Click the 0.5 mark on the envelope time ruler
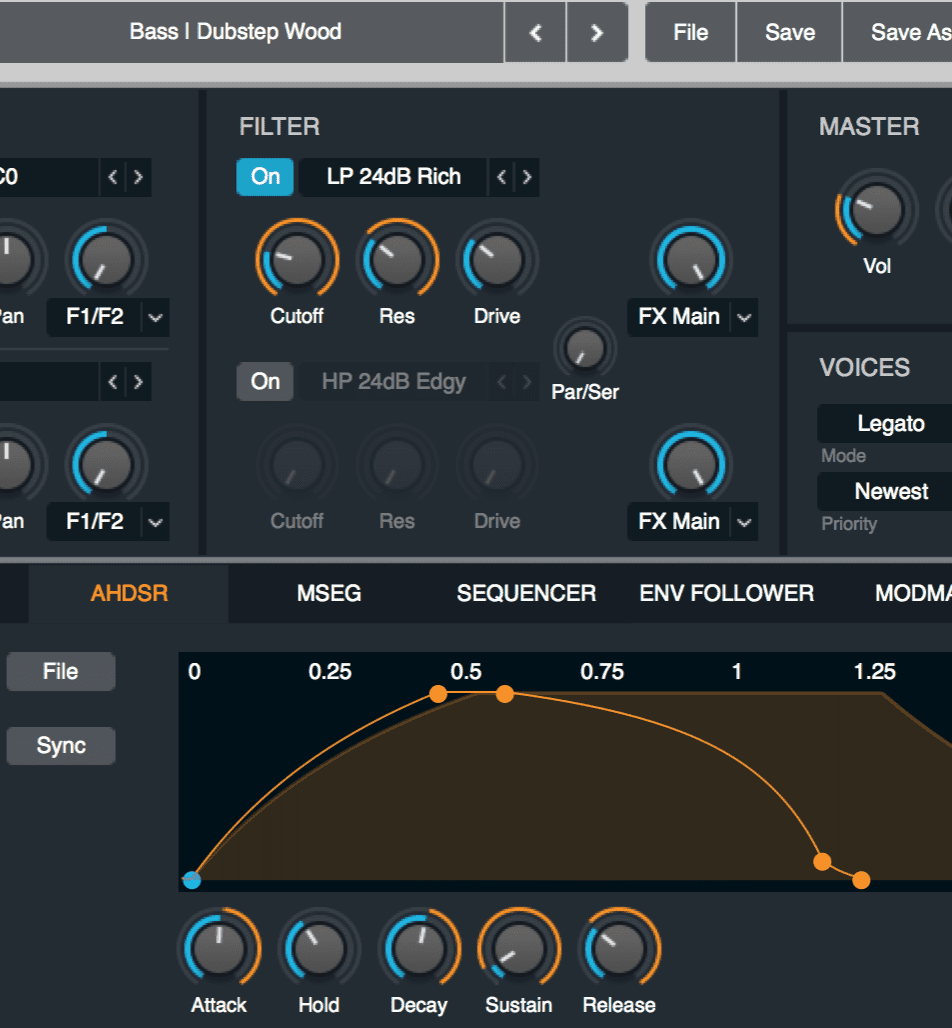 [466, 671]
